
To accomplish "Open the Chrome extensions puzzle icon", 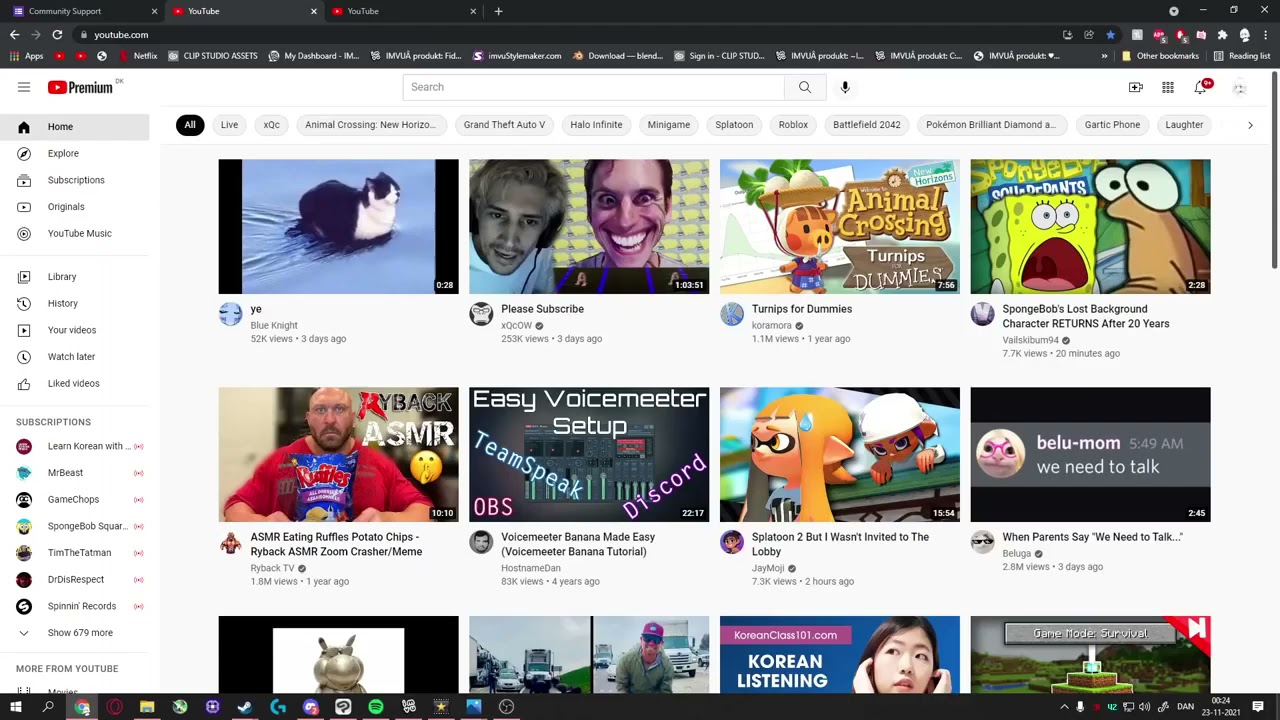I will click(1222, 35).
